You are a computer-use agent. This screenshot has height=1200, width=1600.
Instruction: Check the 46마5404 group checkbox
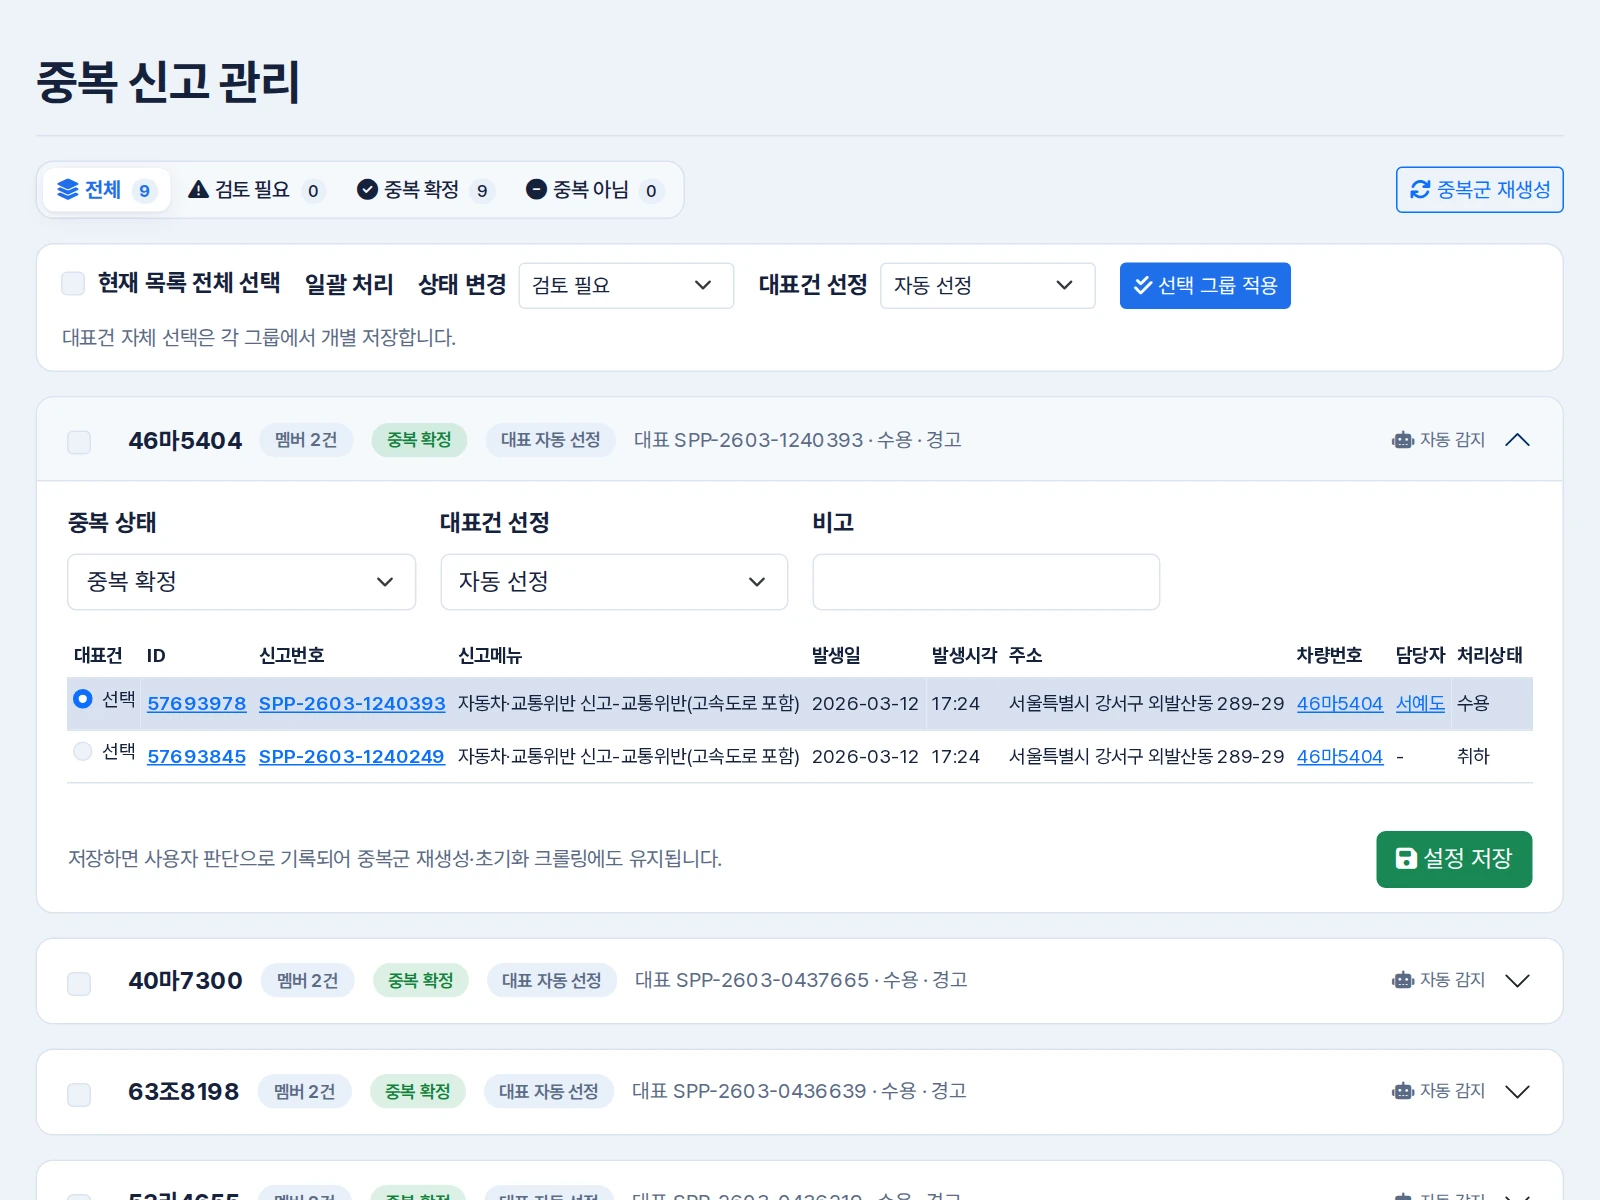(x=79, y=442)
